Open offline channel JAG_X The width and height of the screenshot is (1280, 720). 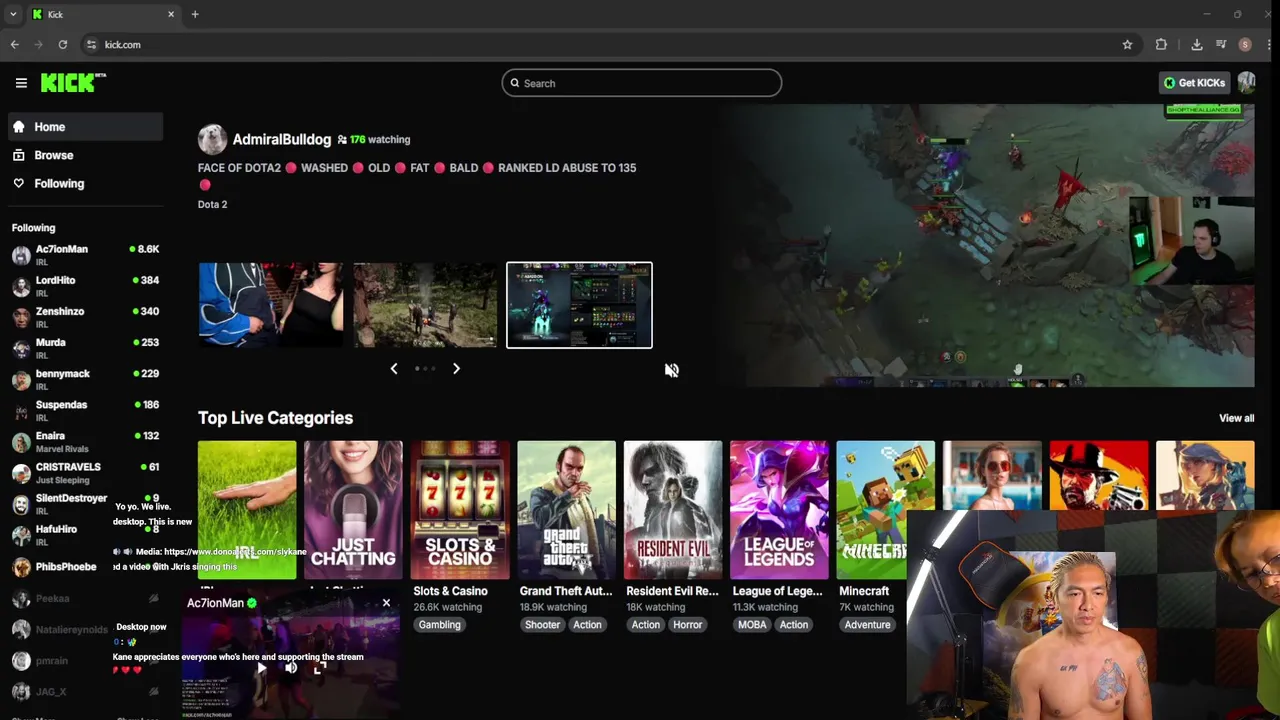[x=85, y=691]
